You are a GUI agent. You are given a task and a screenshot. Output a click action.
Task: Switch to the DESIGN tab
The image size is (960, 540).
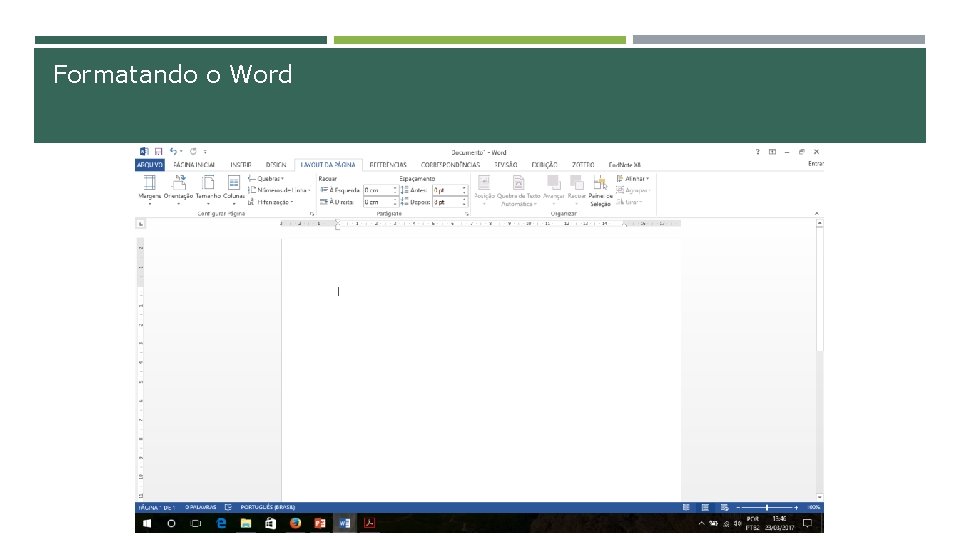coord(276,165)
